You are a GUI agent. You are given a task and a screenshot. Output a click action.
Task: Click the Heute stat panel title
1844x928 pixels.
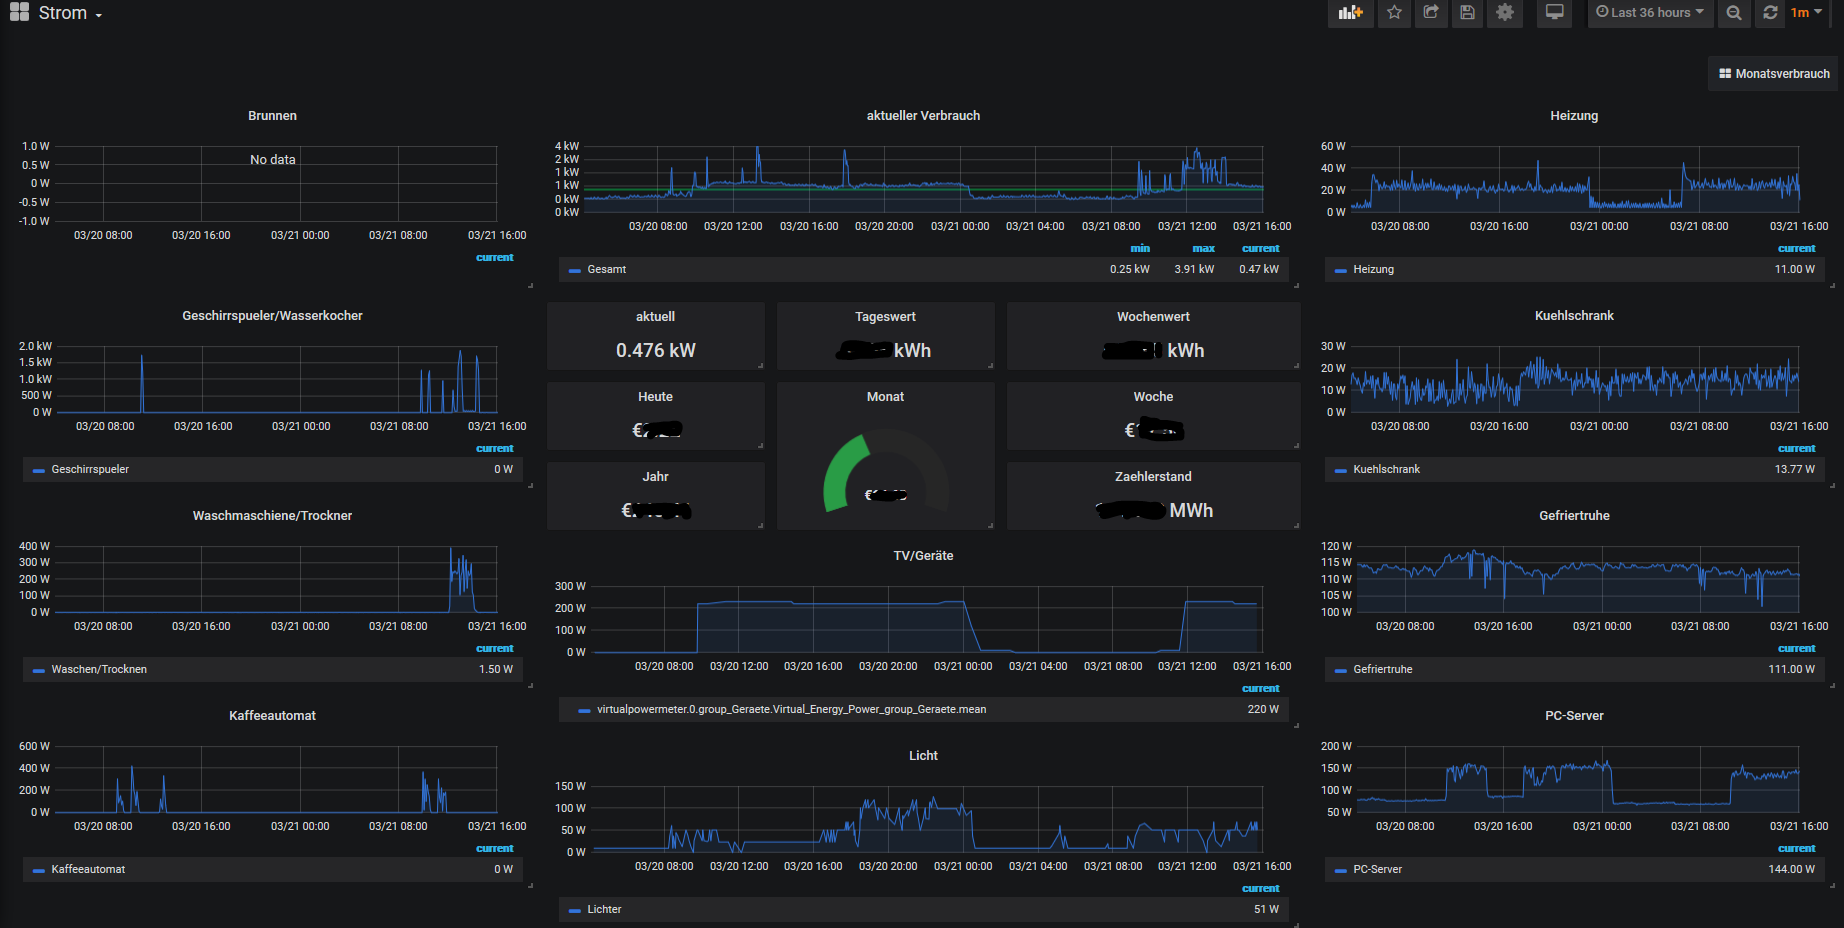655,397
